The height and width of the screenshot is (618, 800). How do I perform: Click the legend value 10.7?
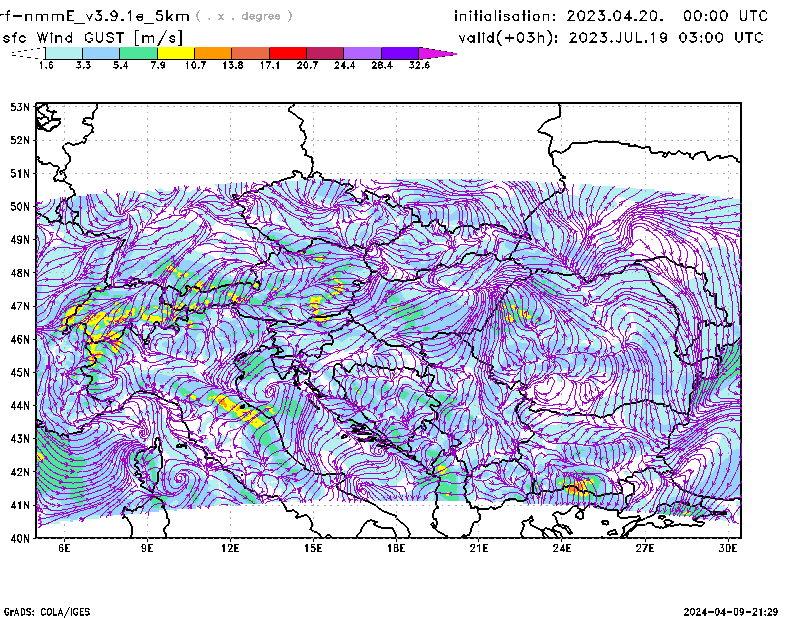[x=195, y=65]
